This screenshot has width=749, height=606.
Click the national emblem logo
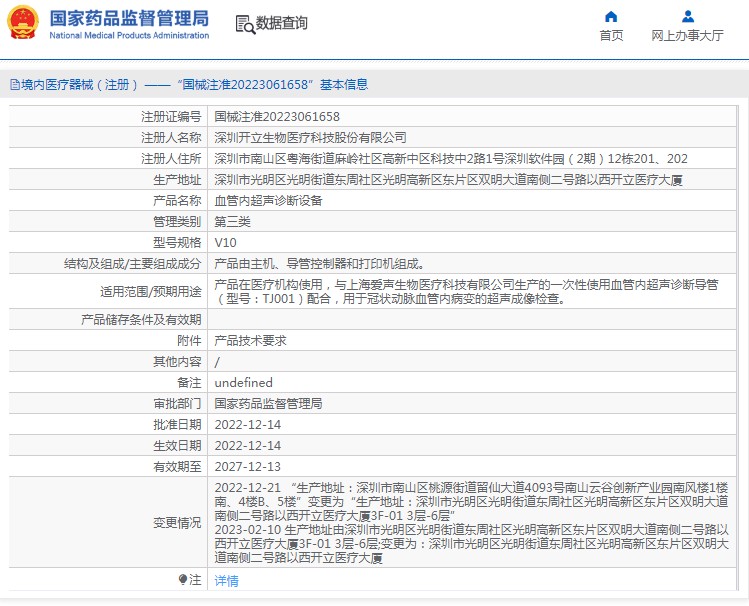click(x=22, y=22)
